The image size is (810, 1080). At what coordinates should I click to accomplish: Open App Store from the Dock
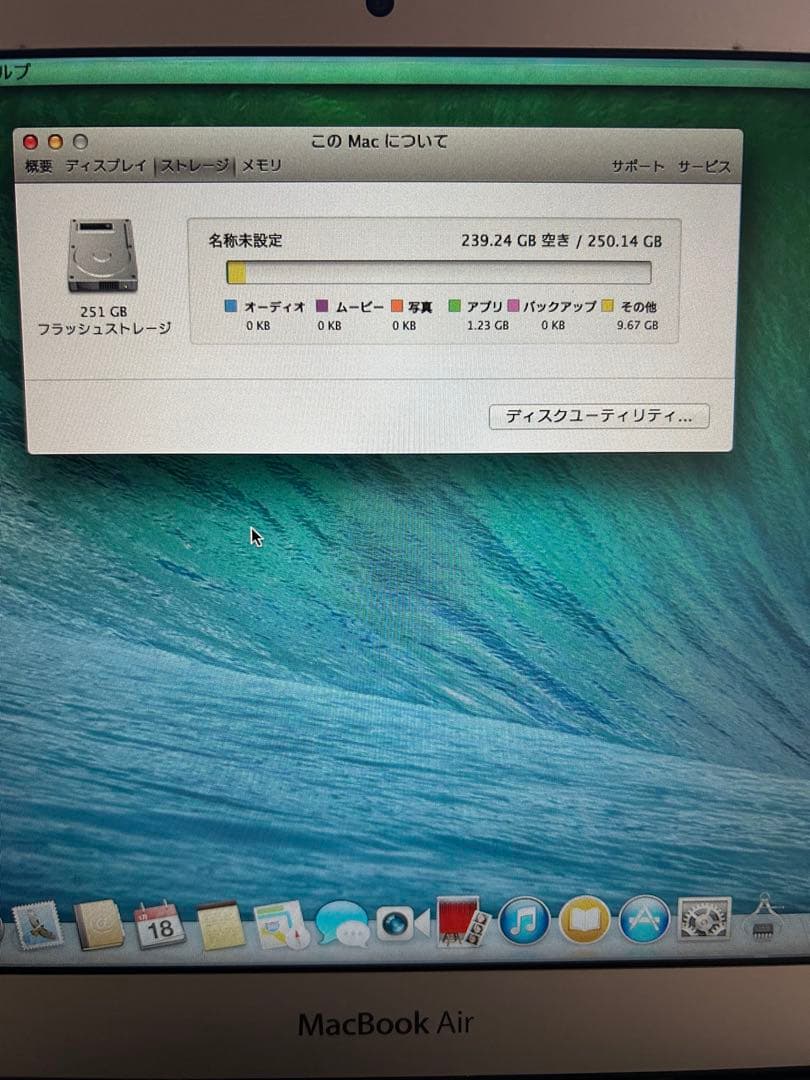tap(645, 920)
